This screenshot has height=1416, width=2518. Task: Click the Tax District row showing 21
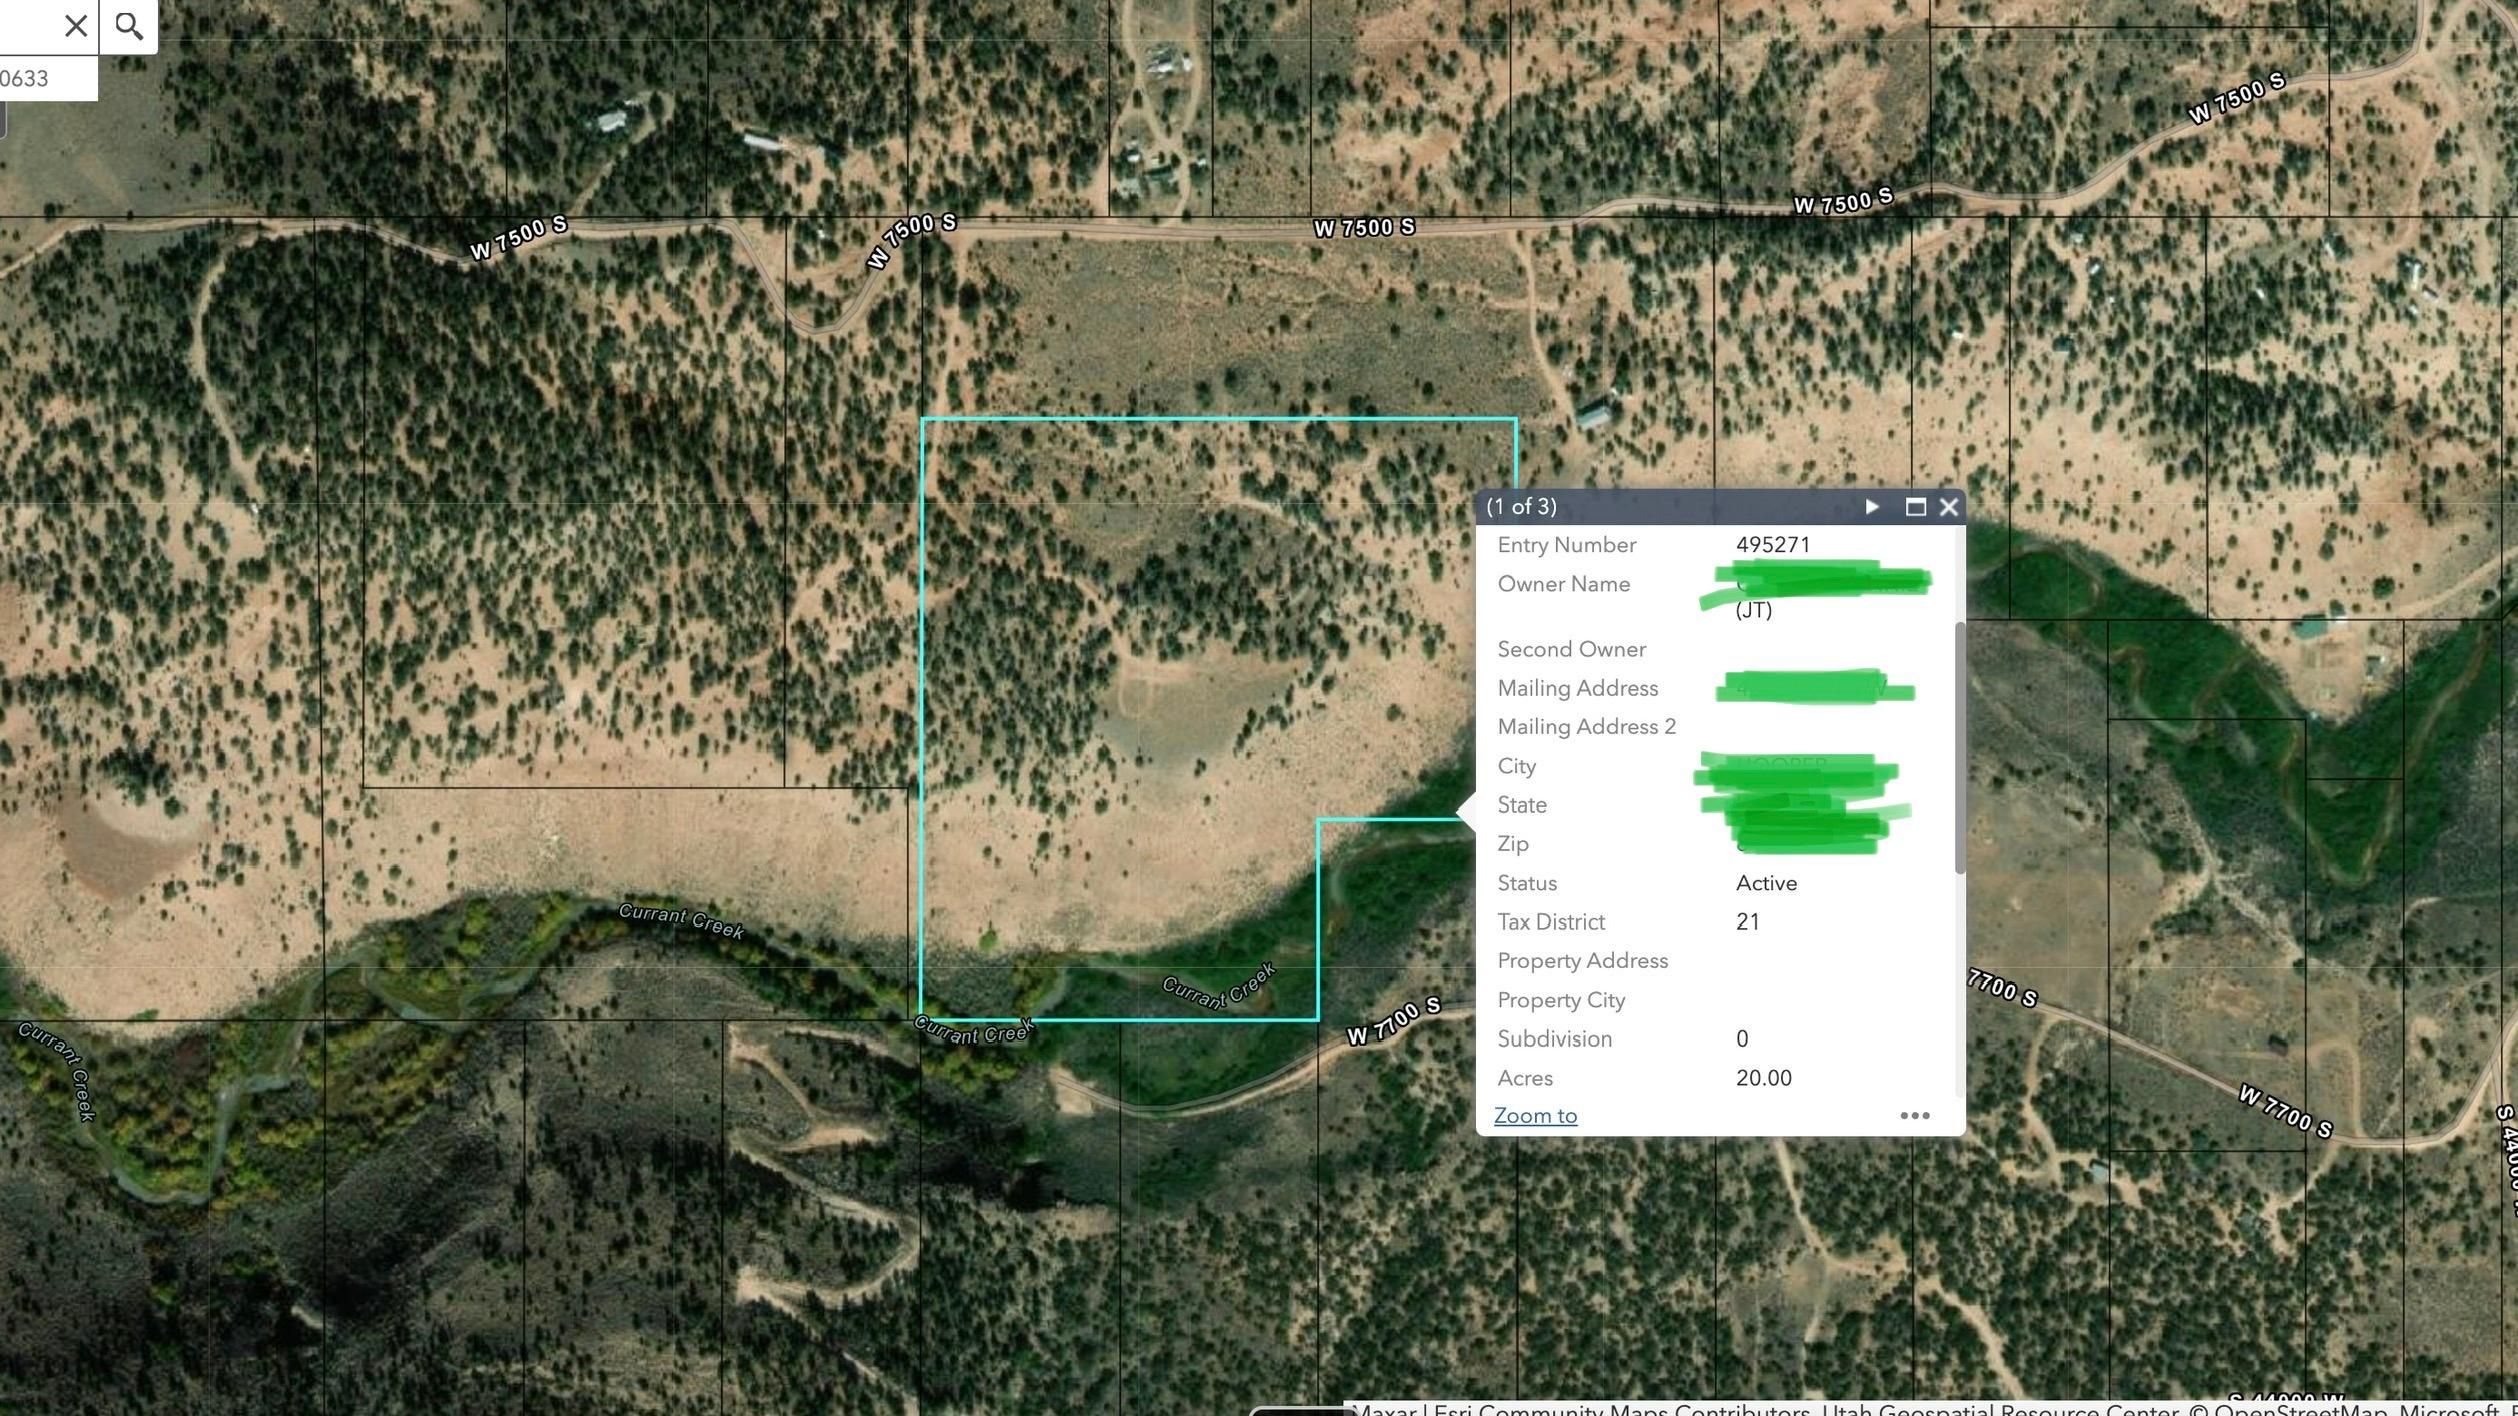(1748, 921)
